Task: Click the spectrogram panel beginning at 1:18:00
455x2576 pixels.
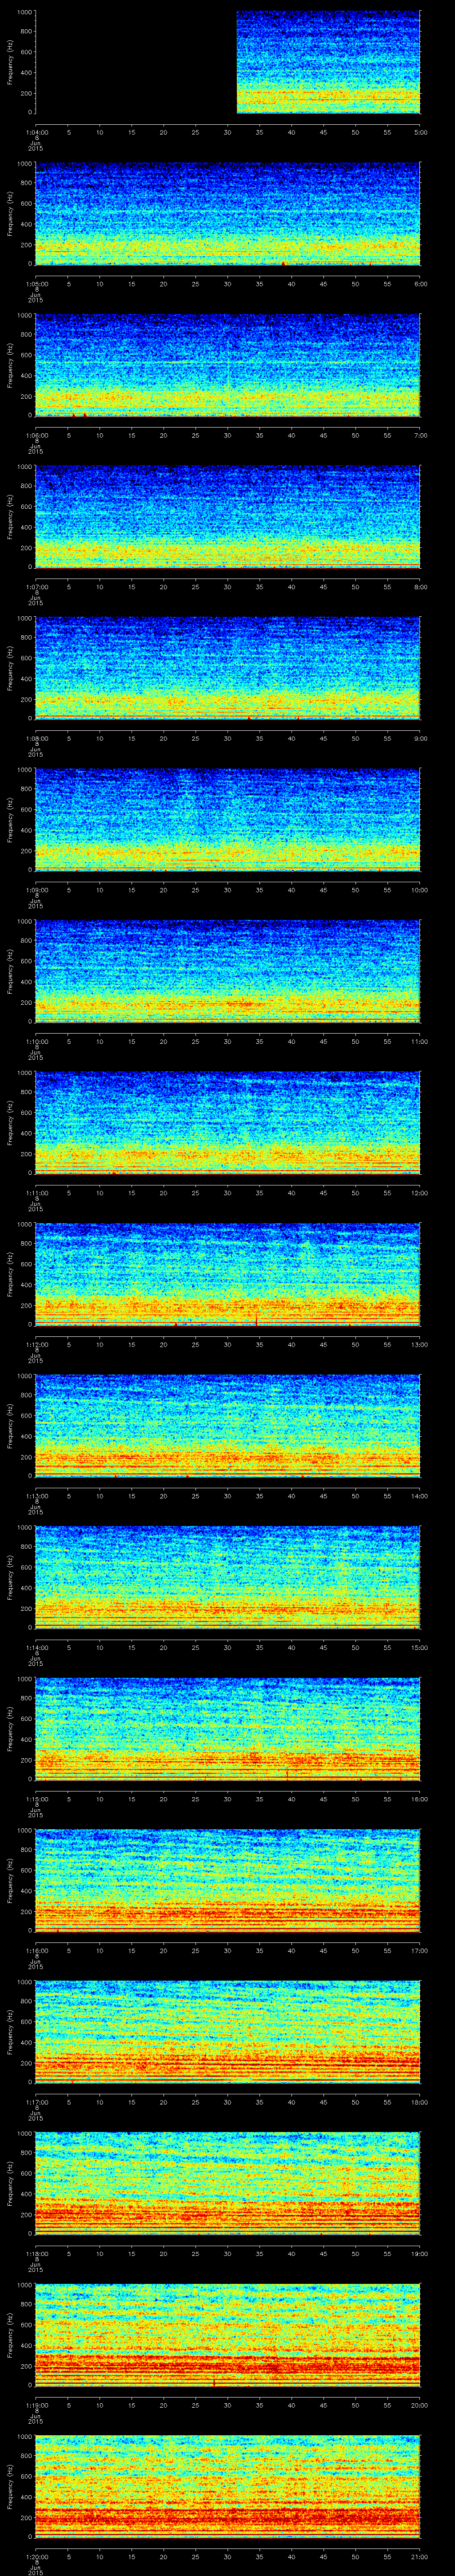Action: pyautogui.click(x=228, y=2183)
